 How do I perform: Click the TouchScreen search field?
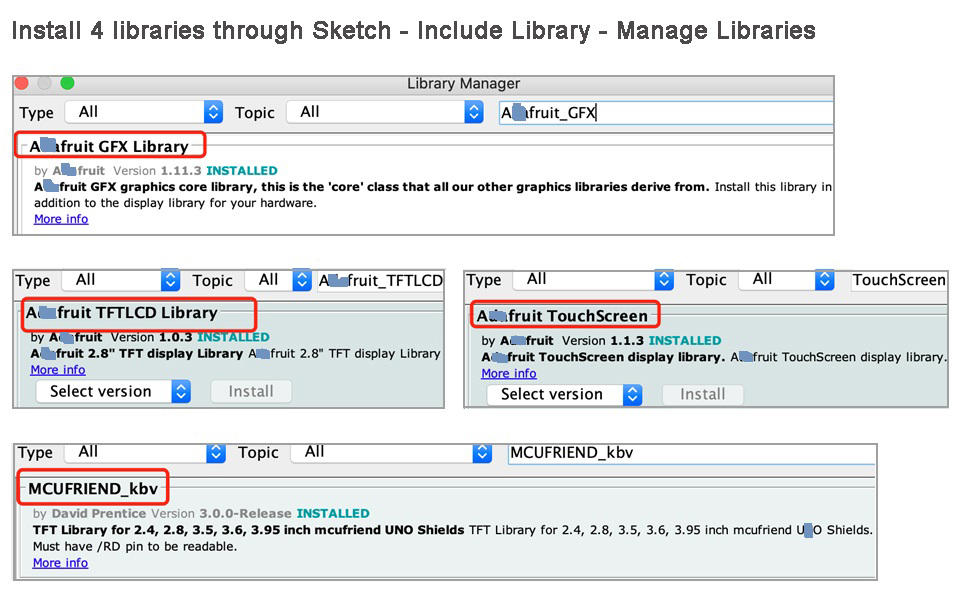[x=899, y=280]
